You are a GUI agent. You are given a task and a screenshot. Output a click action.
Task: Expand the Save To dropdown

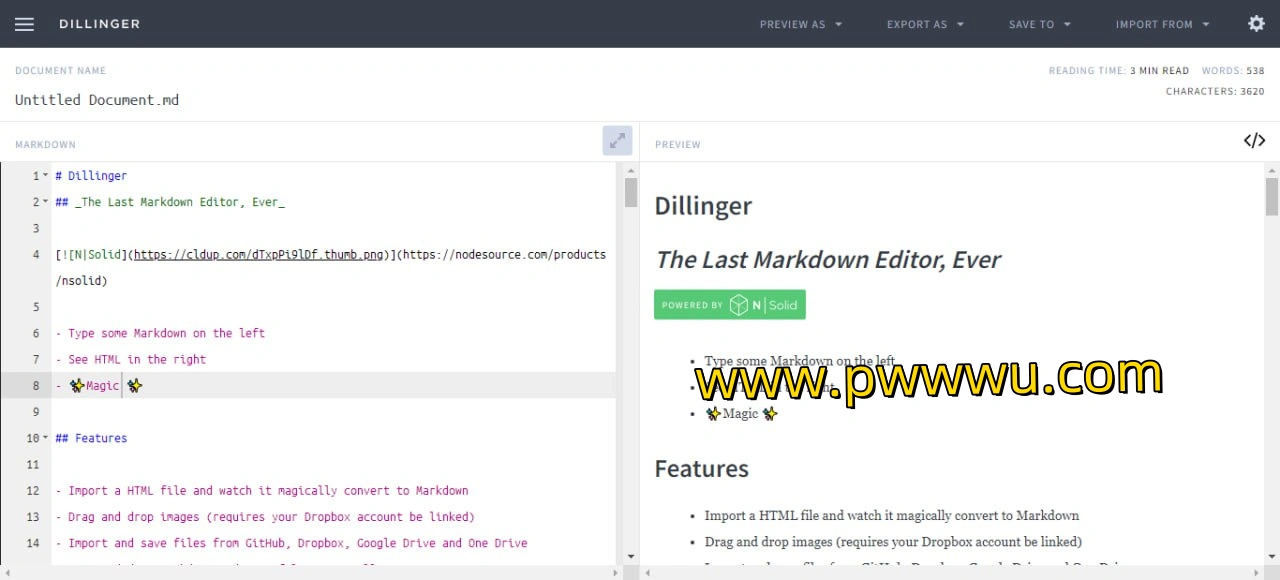coord(1040,24)
